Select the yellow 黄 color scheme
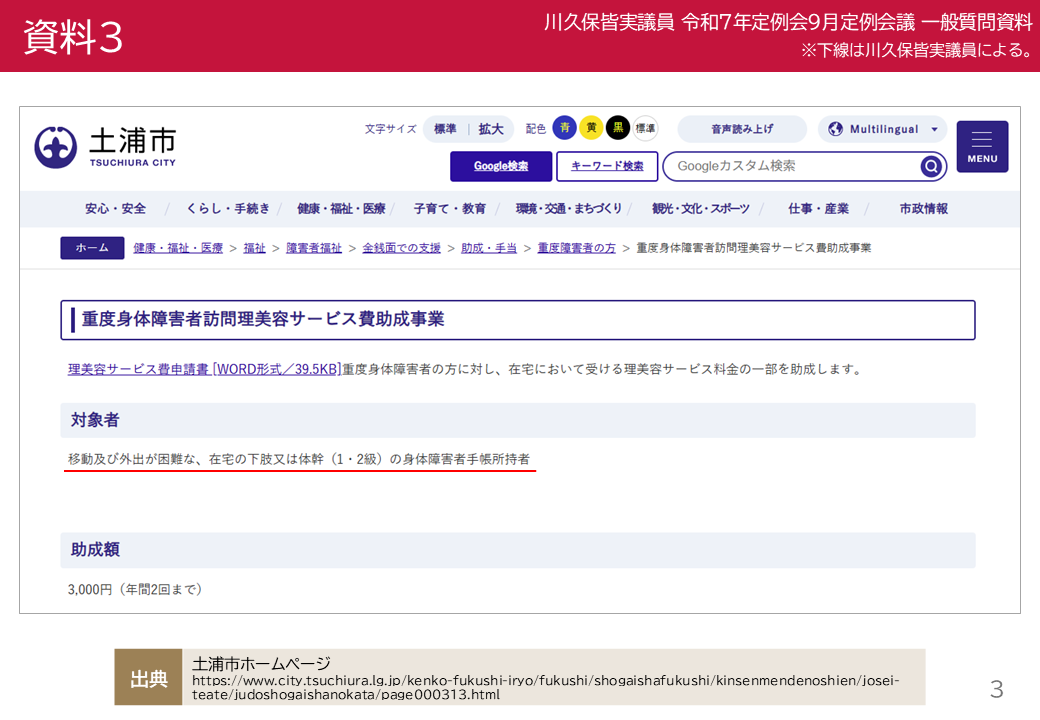 (591, 128)
